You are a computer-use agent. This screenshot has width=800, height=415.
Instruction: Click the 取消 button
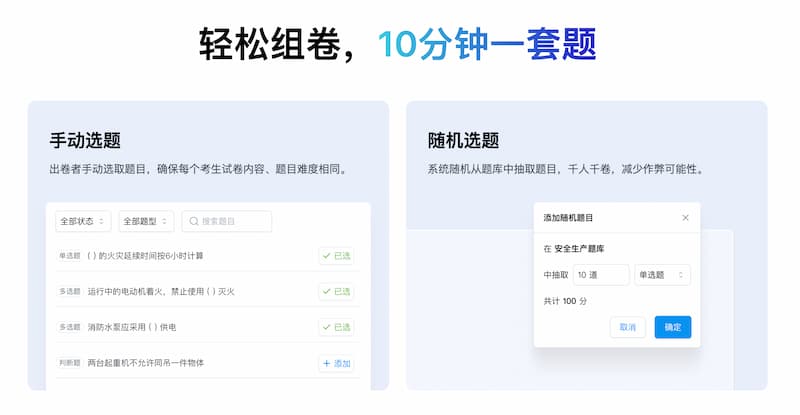pos(628,327)
